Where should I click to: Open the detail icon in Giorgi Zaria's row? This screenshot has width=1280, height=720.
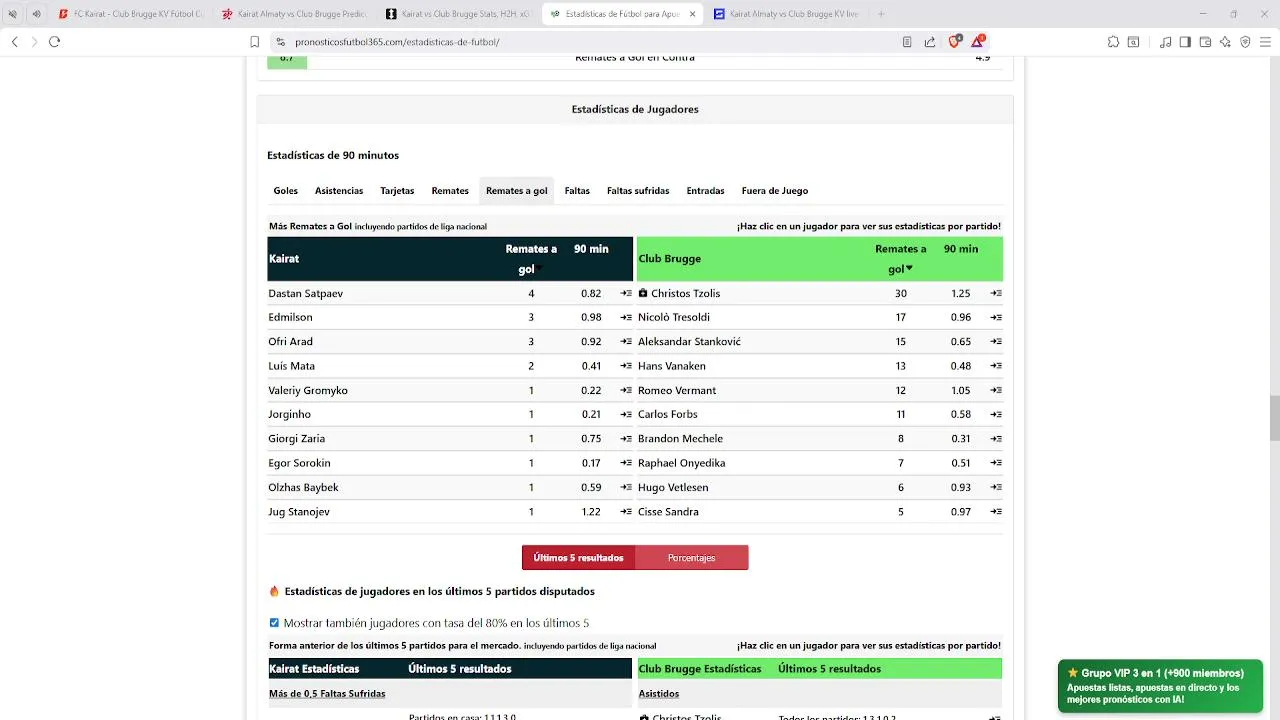(626, 439)
